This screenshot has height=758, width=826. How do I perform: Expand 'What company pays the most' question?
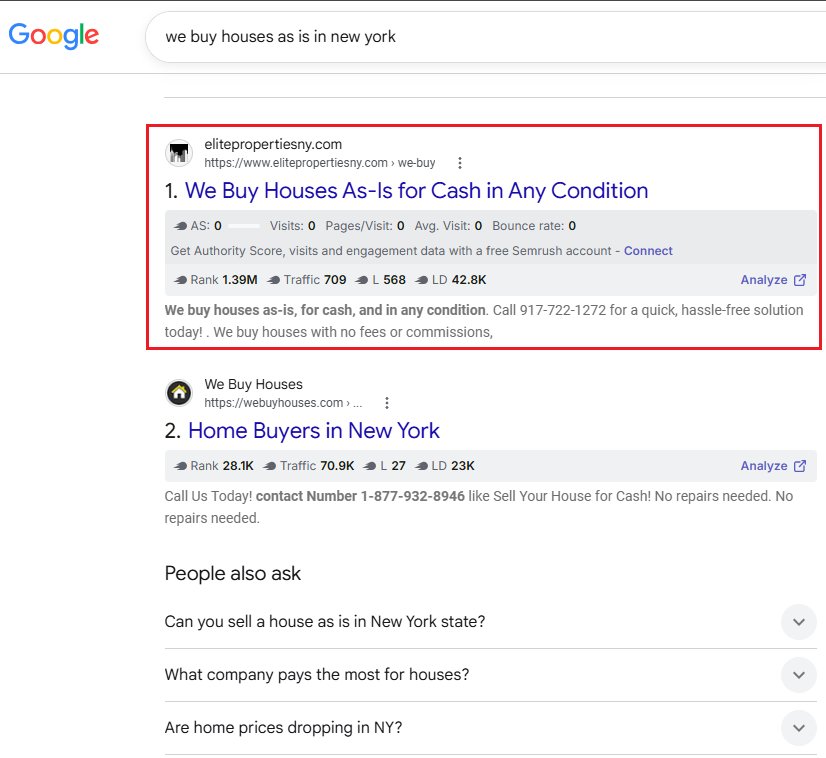click(799, 675)
